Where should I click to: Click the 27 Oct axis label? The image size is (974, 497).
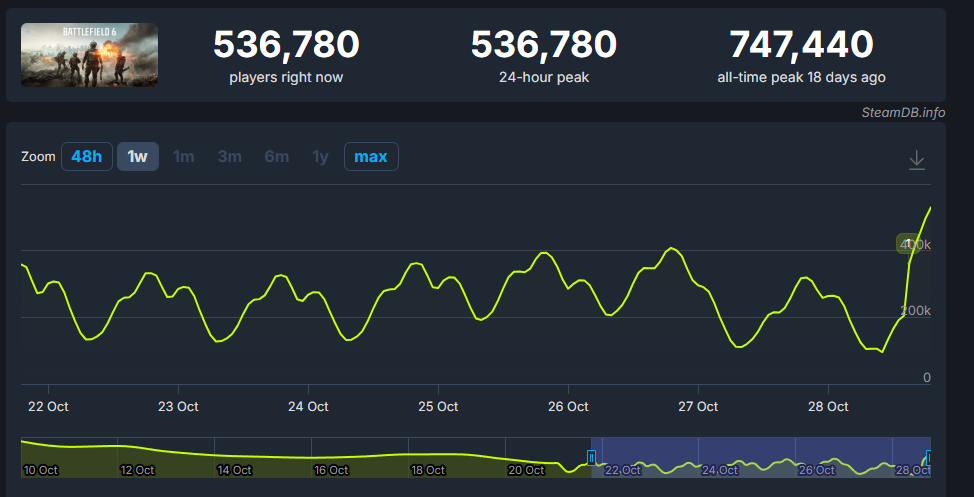click(698, 406)
